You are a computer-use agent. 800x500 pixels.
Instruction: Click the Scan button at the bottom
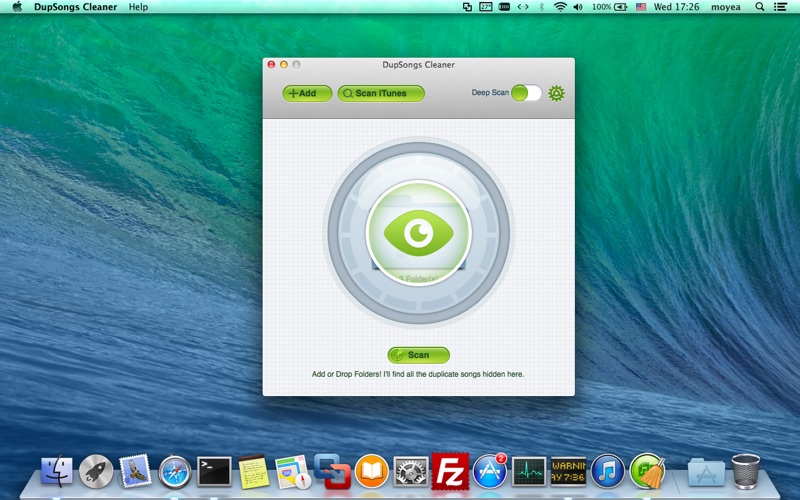pos(418,355)
